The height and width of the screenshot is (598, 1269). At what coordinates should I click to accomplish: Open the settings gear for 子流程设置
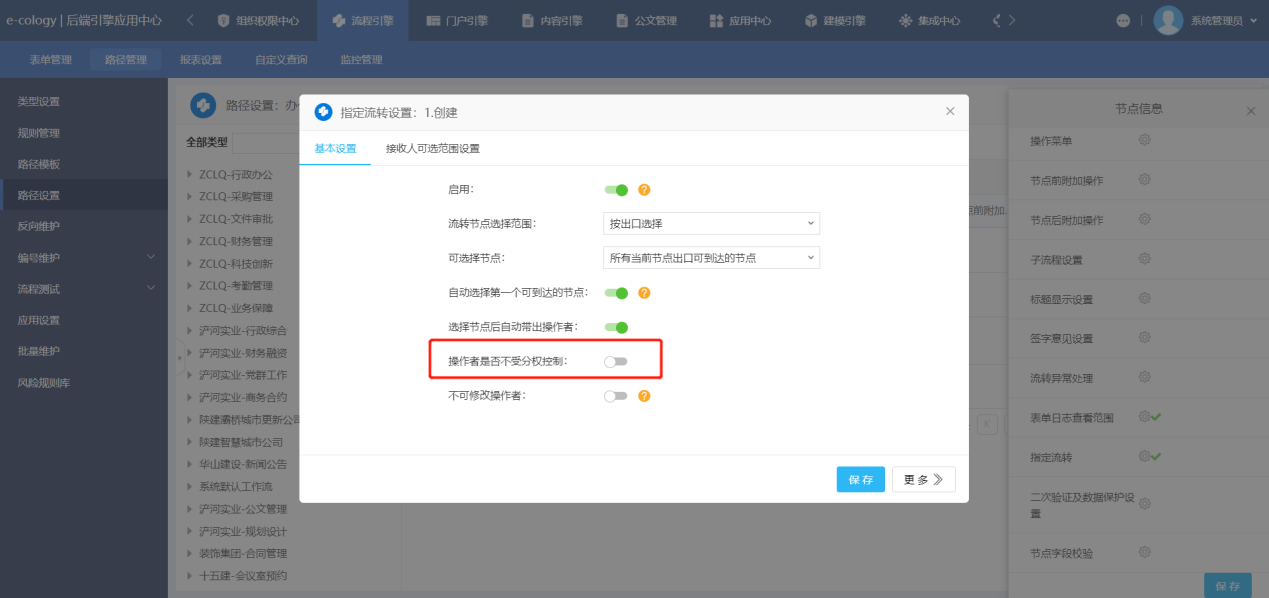(x=1145, y=259)
